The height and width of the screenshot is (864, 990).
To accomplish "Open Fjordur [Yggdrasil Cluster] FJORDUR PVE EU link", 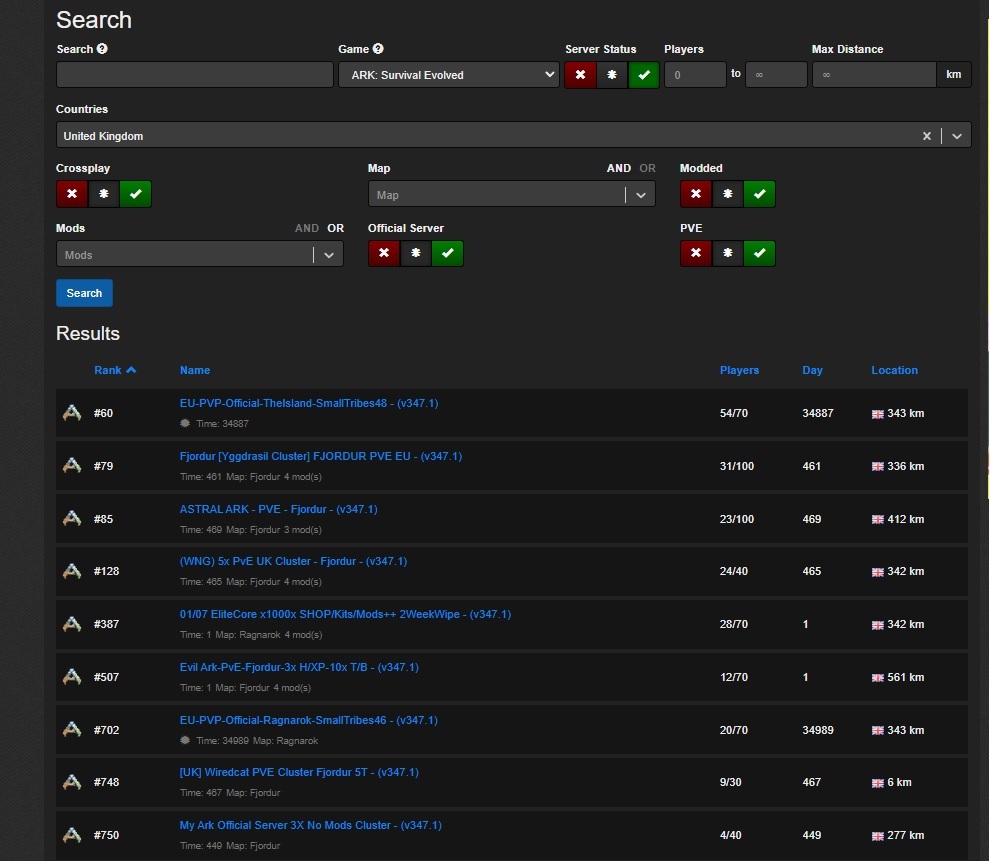I will pos(321,457).
